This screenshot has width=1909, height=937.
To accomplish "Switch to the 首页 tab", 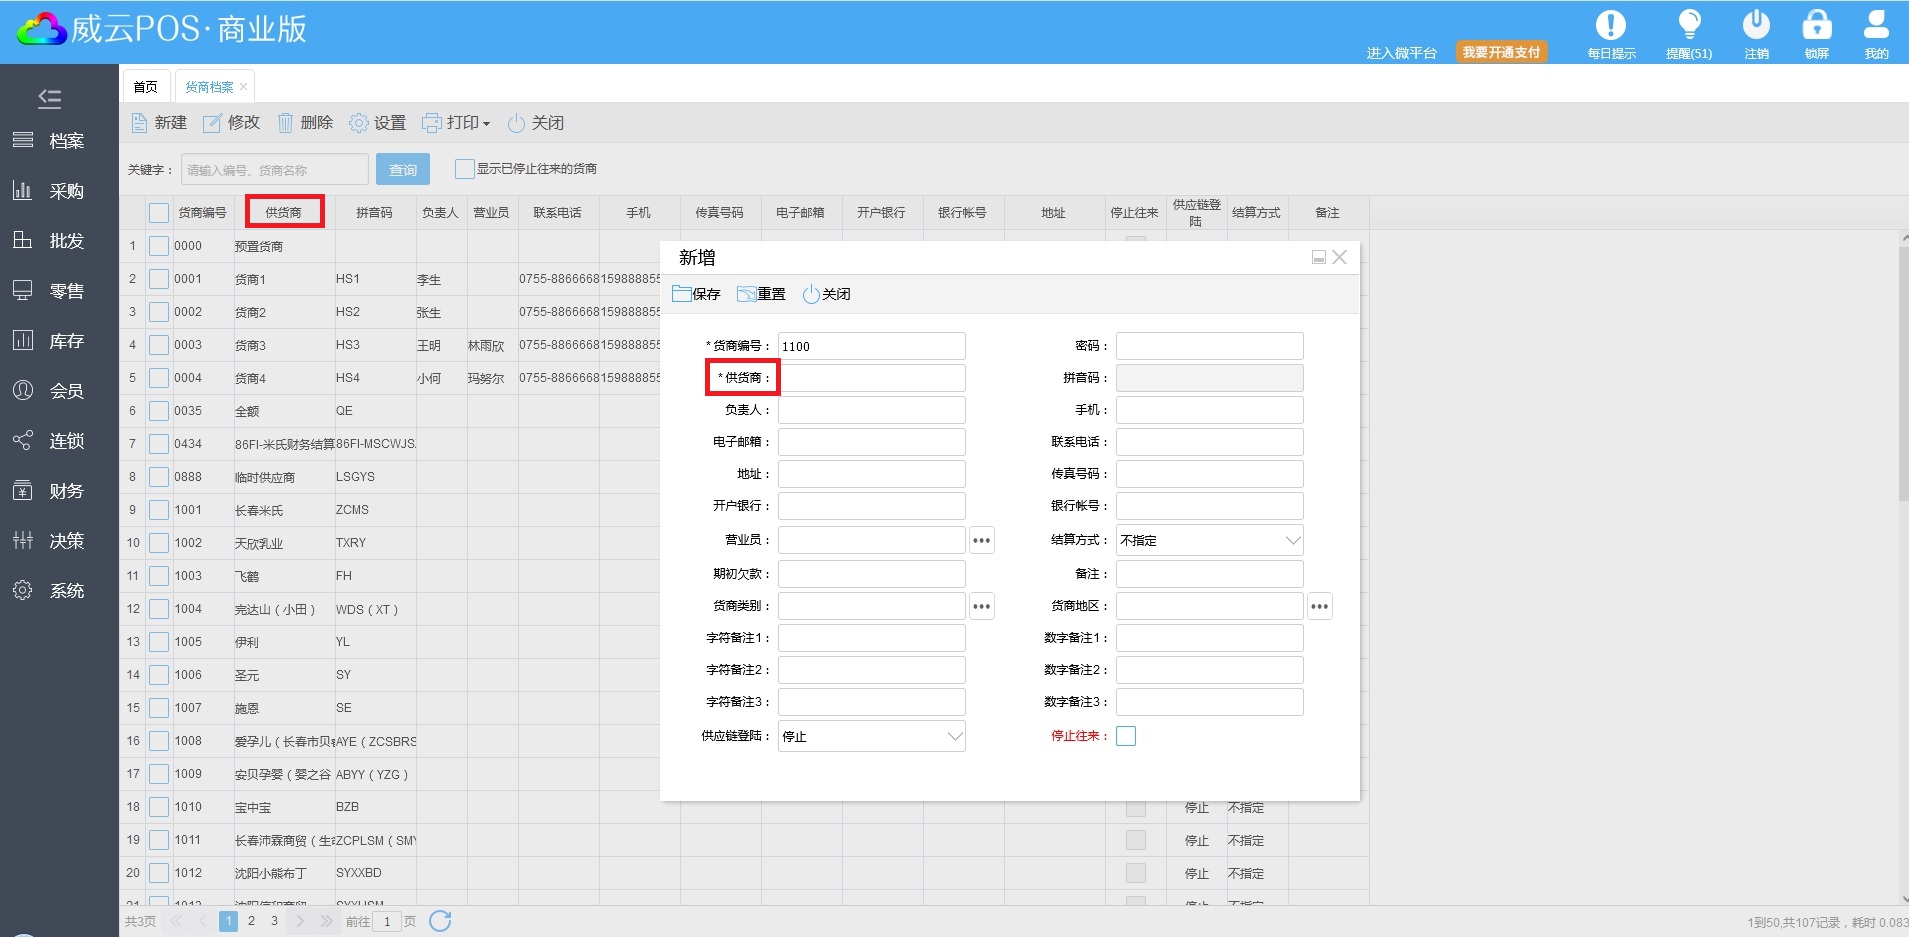I will pyautogui.click(x=146, y=87).
